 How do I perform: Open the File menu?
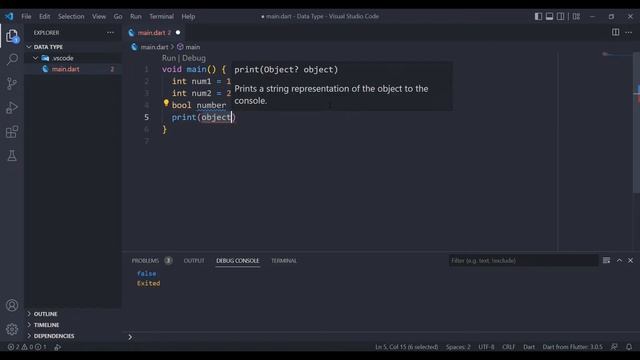(26, 16)
